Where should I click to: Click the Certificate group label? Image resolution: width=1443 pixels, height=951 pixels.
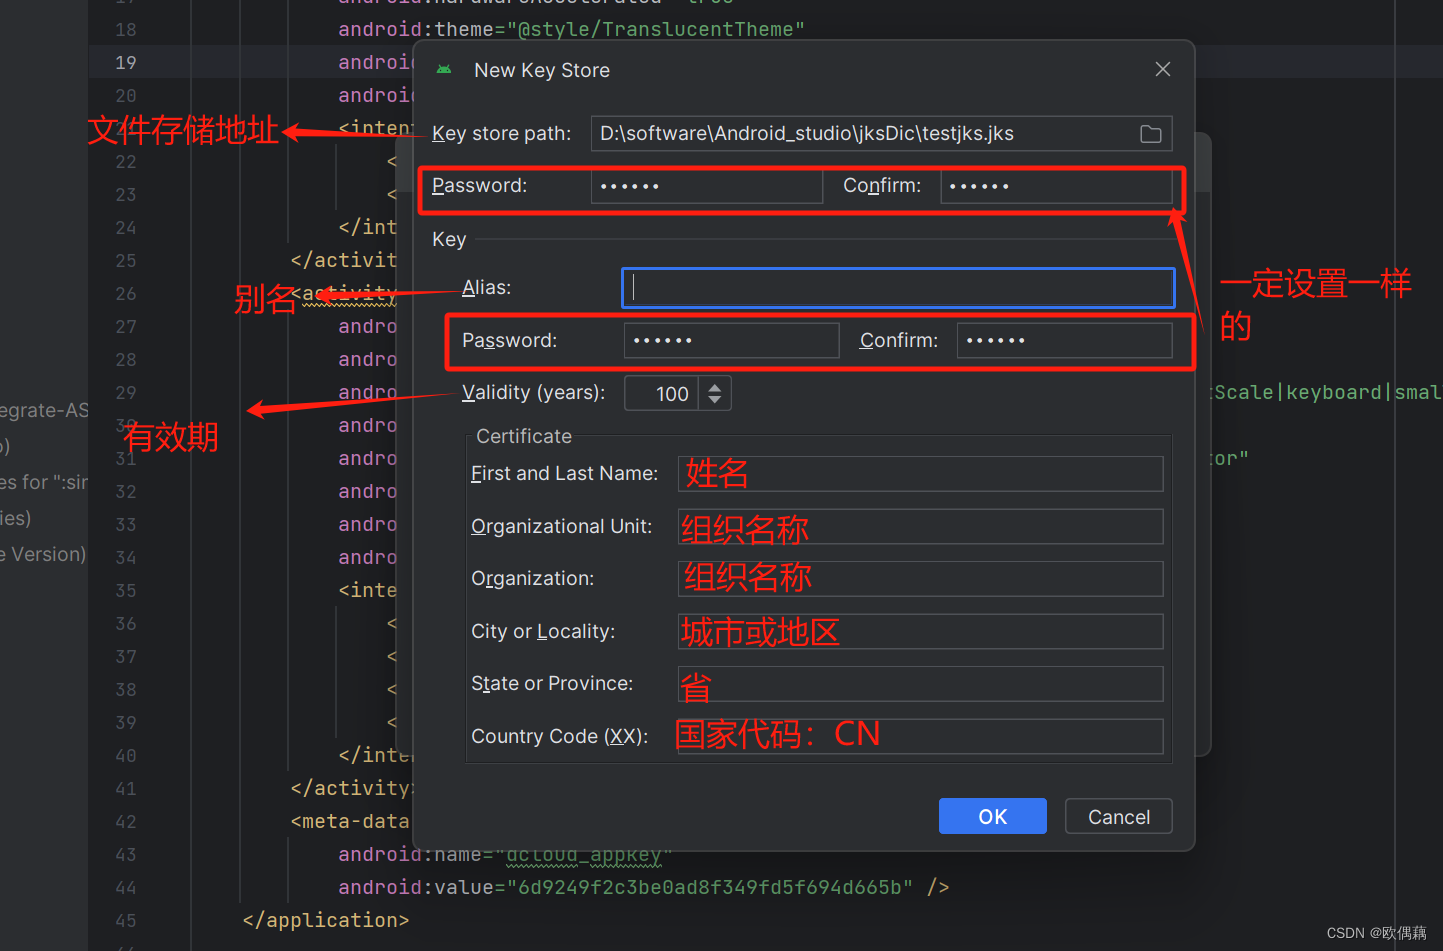524,437
